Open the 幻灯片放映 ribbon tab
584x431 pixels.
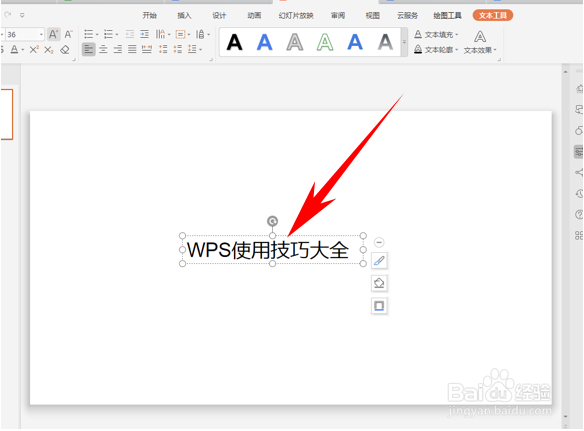(x=296, y=15)
